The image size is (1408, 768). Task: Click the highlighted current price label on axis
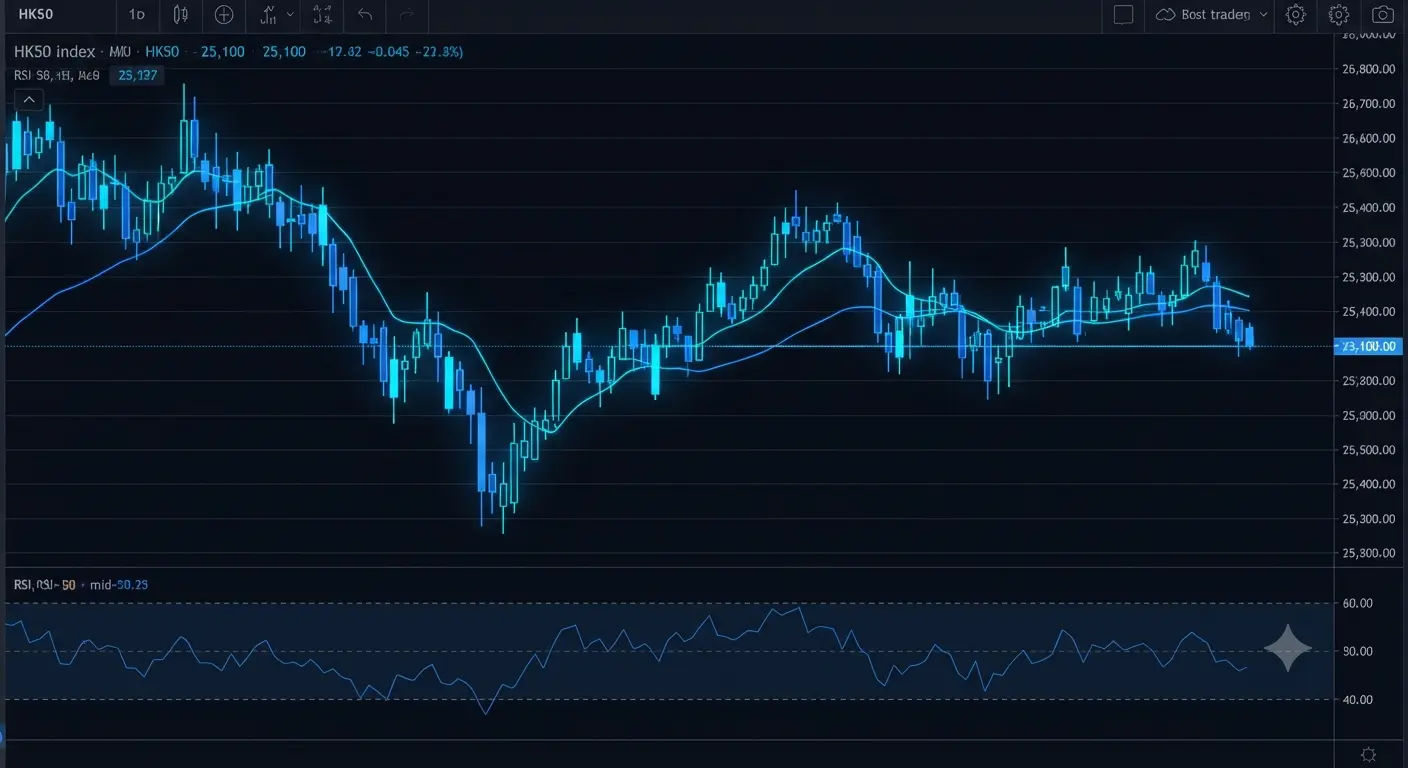[1368, 347]
